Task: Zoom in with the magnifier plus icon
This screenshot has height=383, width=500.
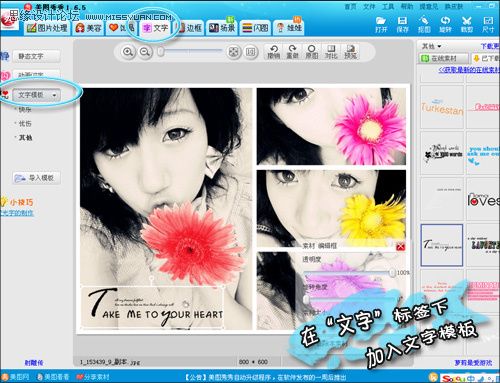Action: pyautogui.click(x=128, y=52)
